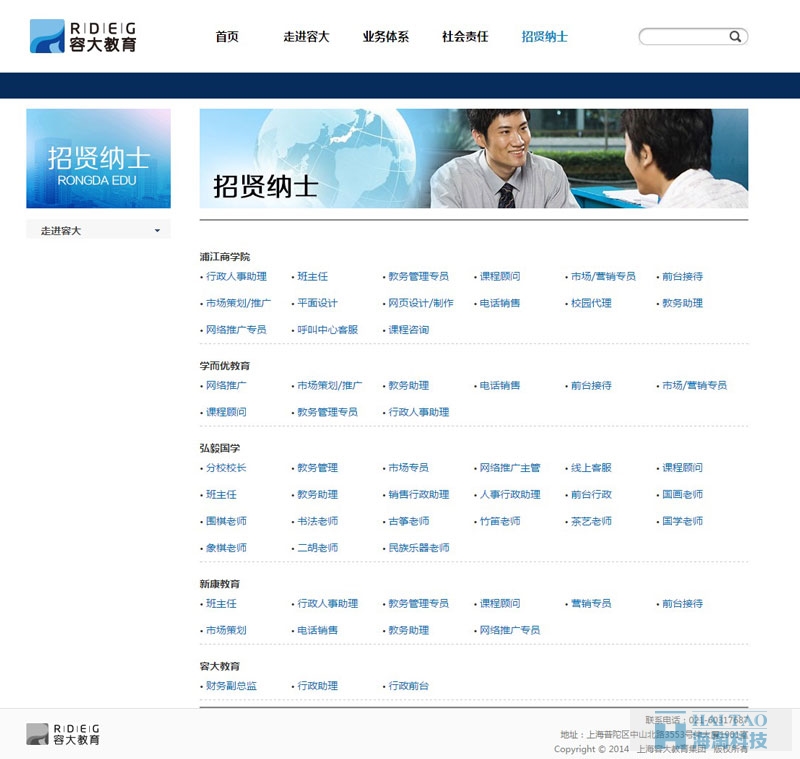This screenshot has height=759, width=800.
Task: Click the 弘毅国学 section heading
Action: click(x=219, y=448)
